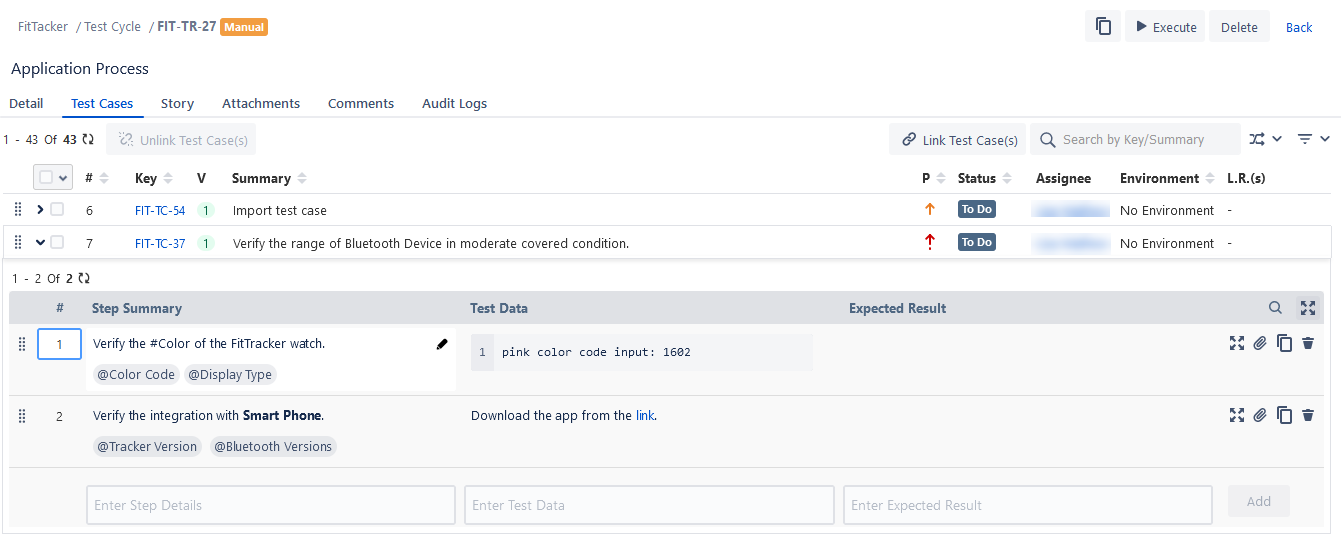Click the Execute button

tap(1165, 27)
